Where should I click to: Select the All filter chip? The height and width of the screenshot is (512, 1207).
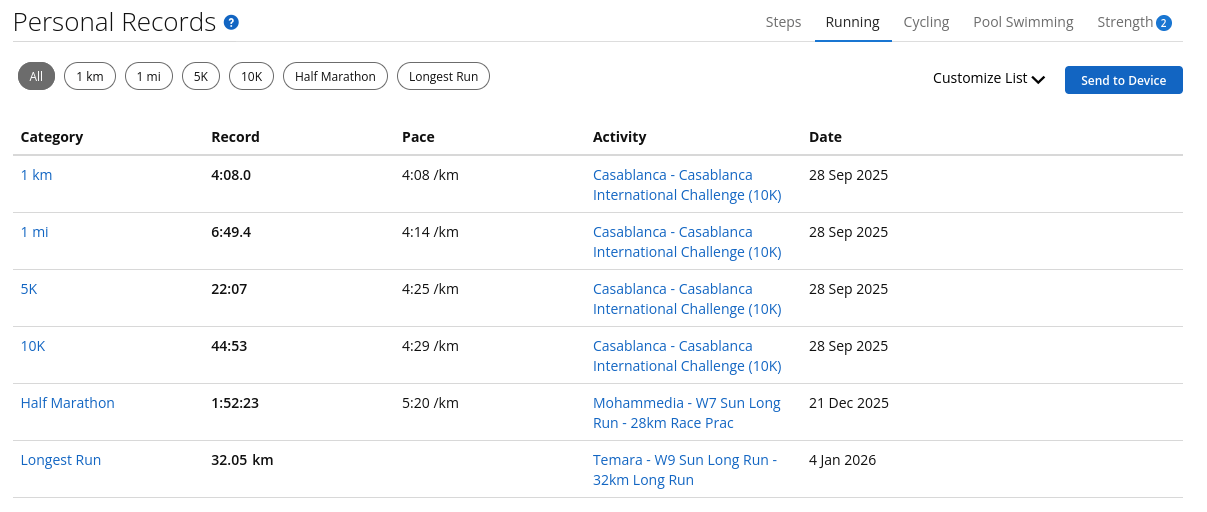pyautogui.click(x=36, y=77)
